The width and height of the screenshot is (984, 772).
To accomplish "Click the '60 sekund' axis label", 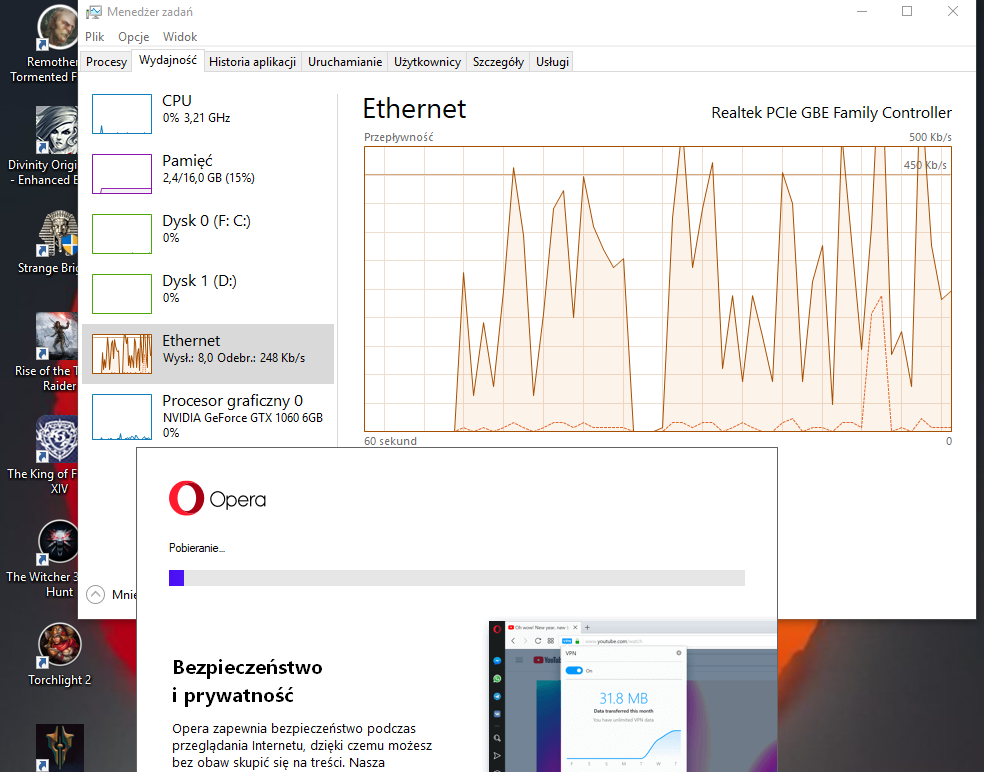I will pyautogui.click(x=390, y=441).
